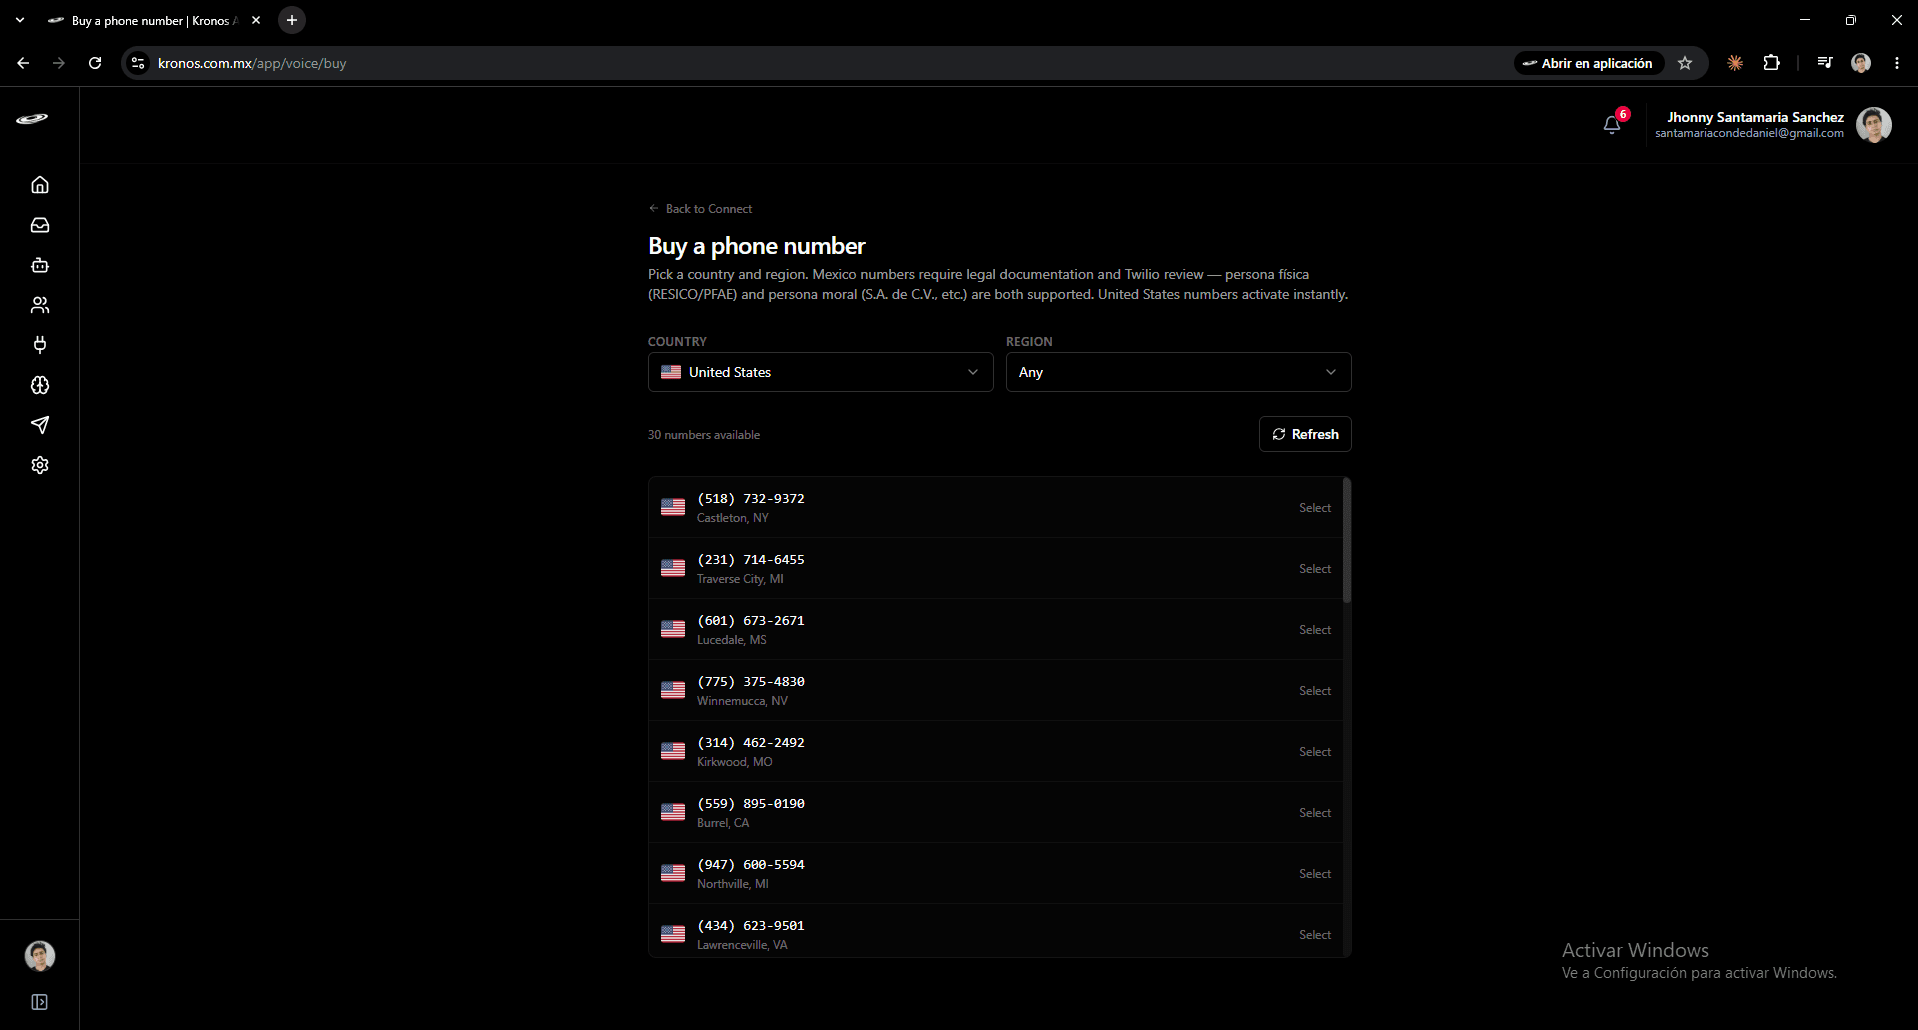Open the Chrome three-dot menu
Viewport: 1918px width, 1030px height.
point(1897,63)
